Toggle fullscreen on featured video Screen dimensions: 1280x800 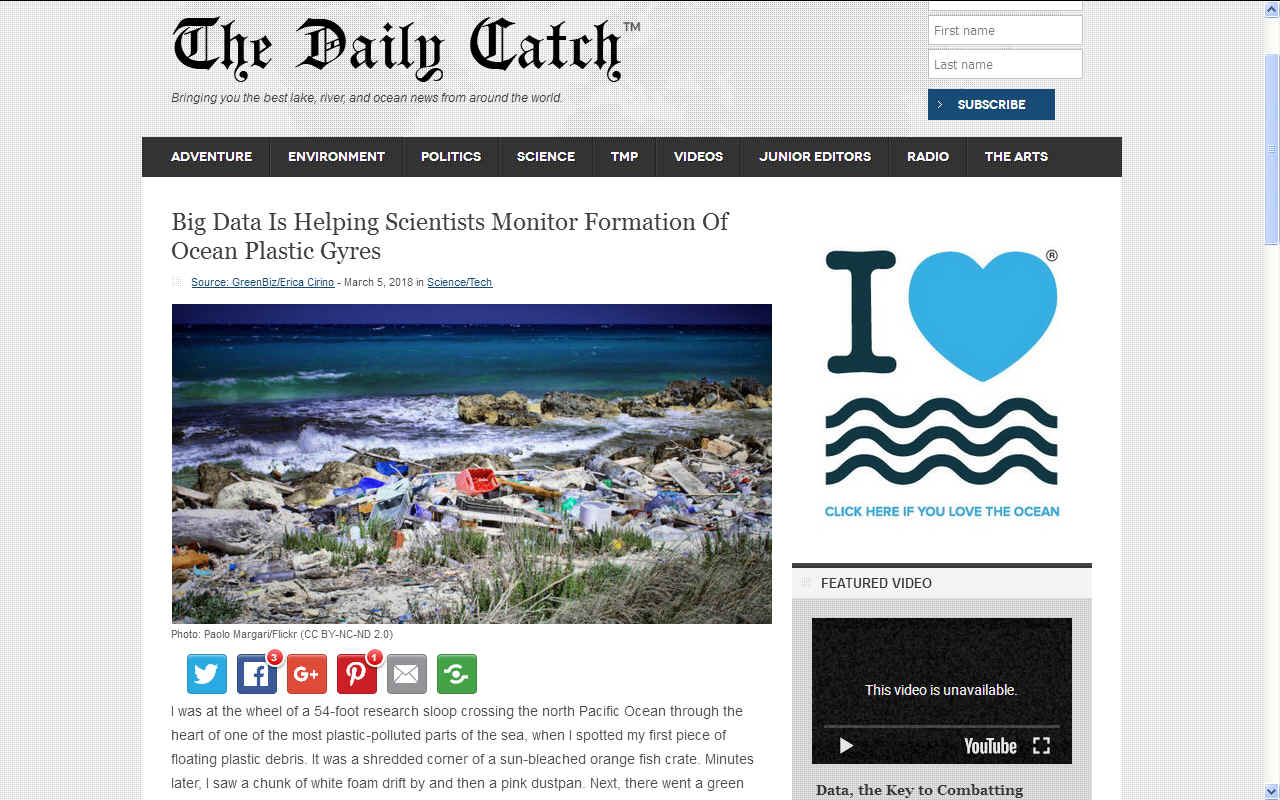coord(1041,746)
